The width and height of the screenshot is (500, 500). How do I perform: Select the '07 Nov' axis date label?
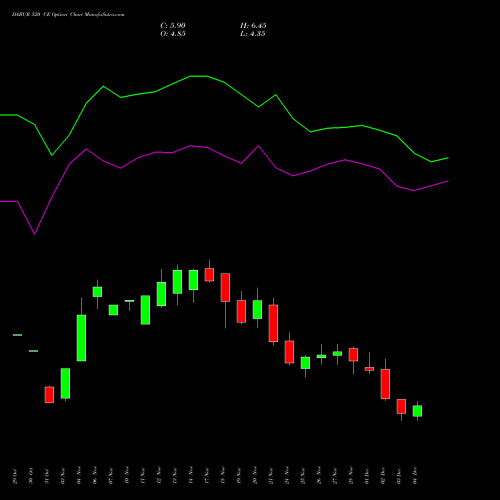pyautogui.click(x=111, y=476)
